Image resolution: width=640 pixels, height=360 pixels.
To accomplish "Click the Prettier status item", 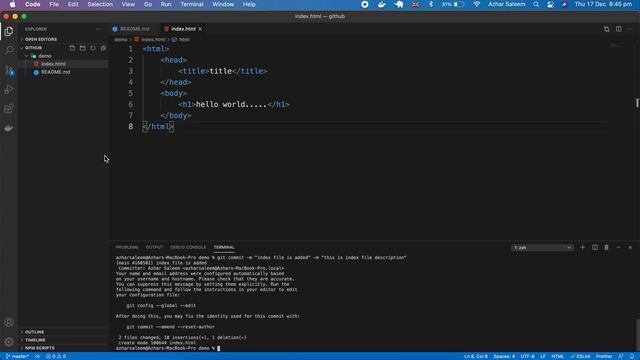I will 604,356.
